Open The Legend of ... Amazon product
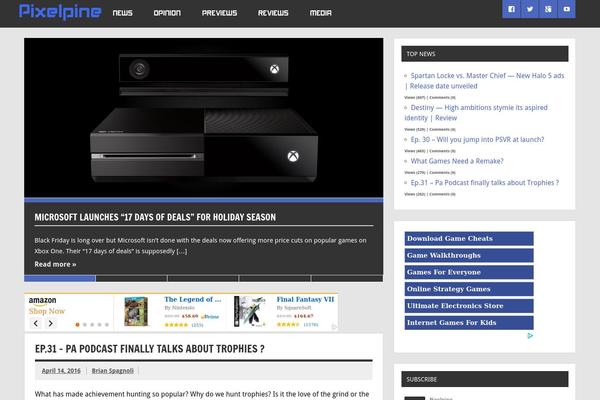This screenshot has height=400, width=600. pyautogui.click(x=193, y=299)
